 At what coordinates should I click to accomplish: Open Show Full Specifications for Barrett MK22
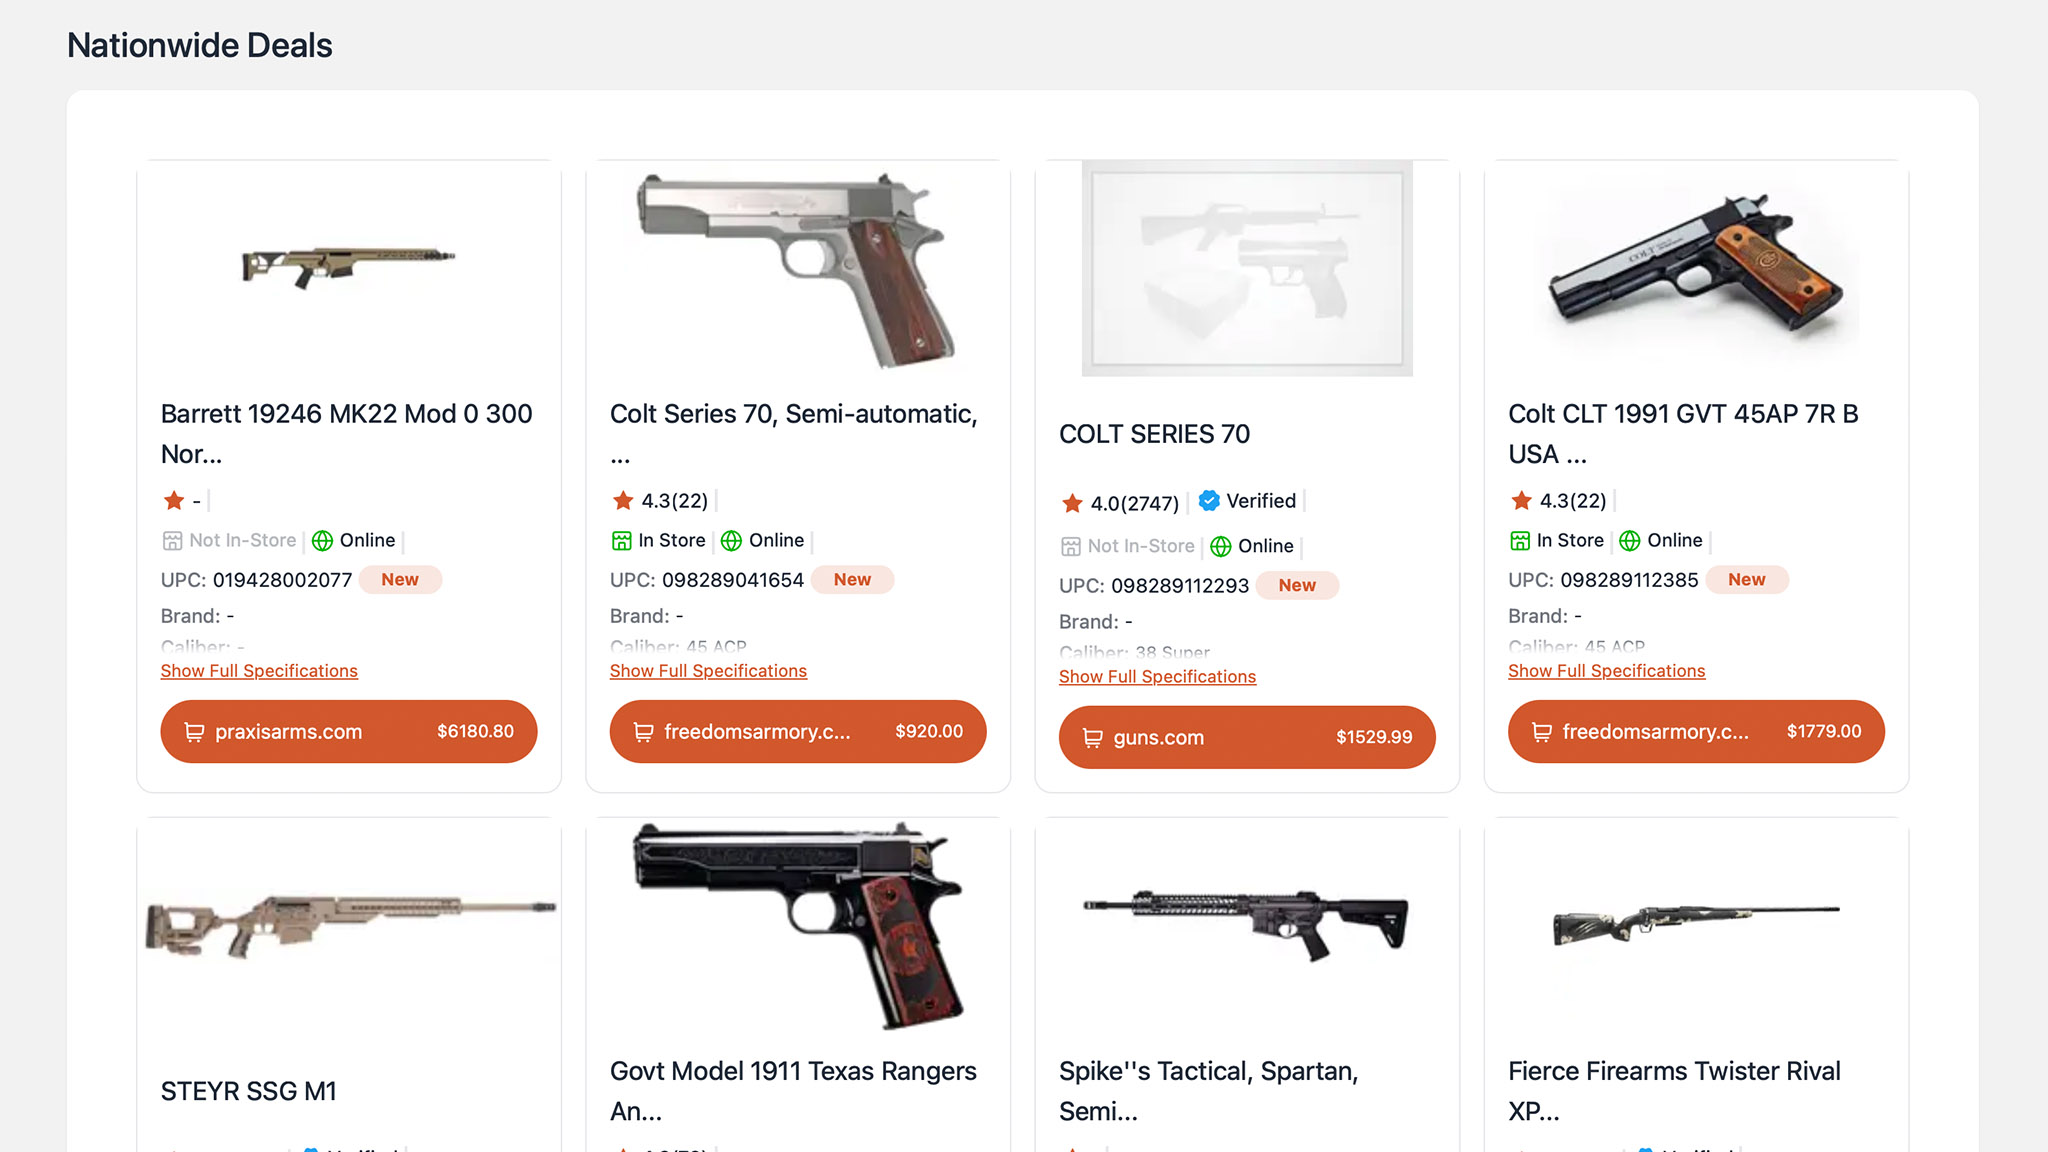(x=259, y=670)
